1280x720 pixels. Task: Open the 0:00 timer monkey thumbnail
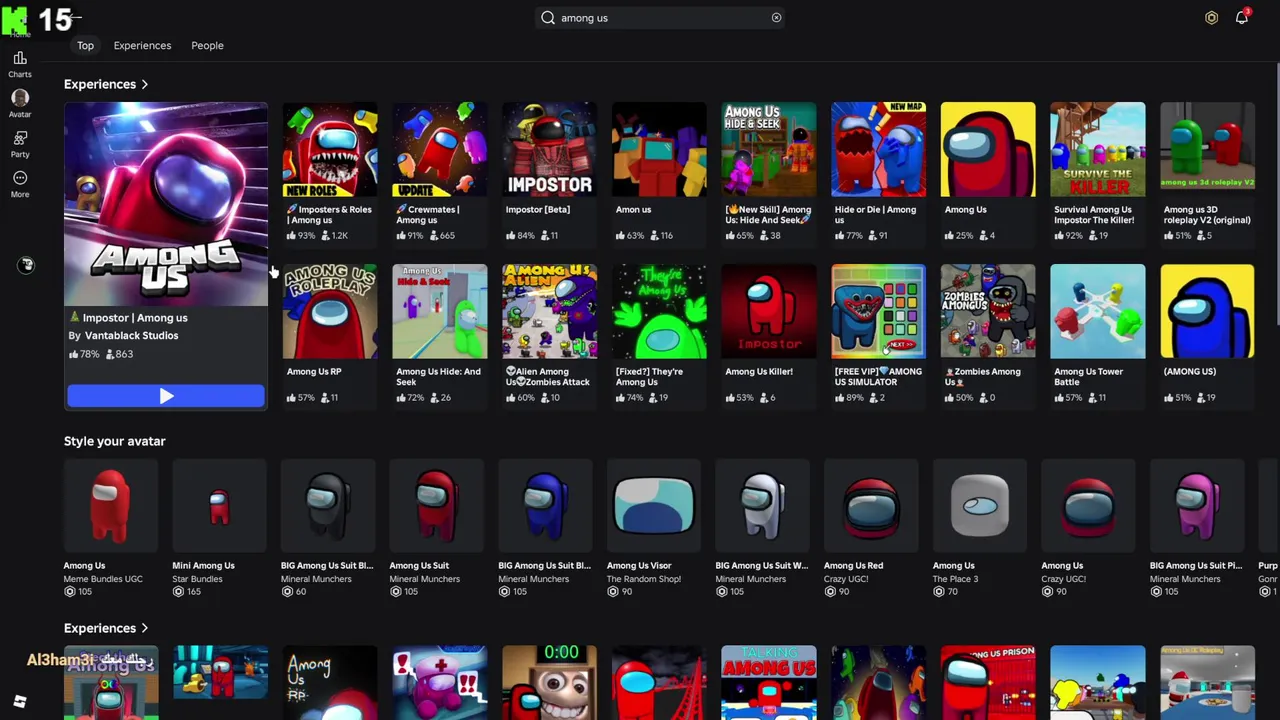(549, 683)
